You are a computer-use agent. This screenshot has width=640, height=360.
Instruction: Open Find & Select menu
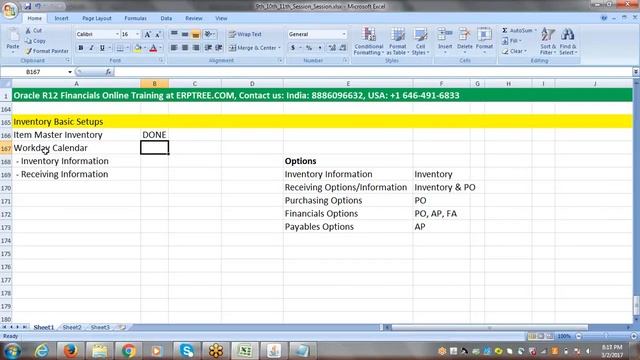point(568,41)
